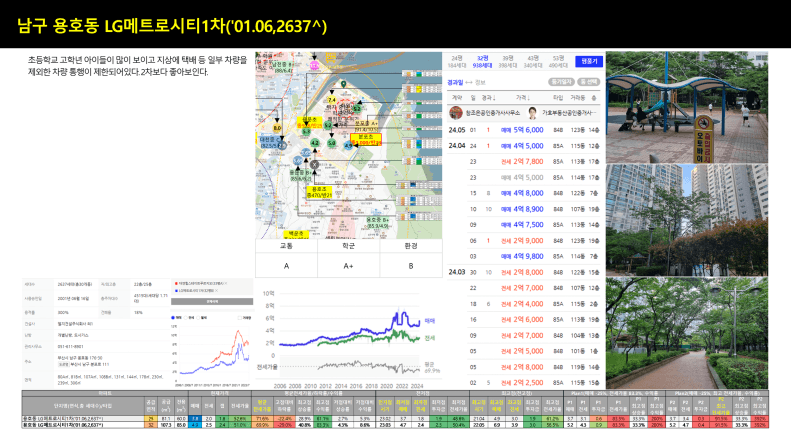Remove the LG메트로시티1차 legend tag with its x
Viewport: 791px width, 445px height.
[216, 291]
